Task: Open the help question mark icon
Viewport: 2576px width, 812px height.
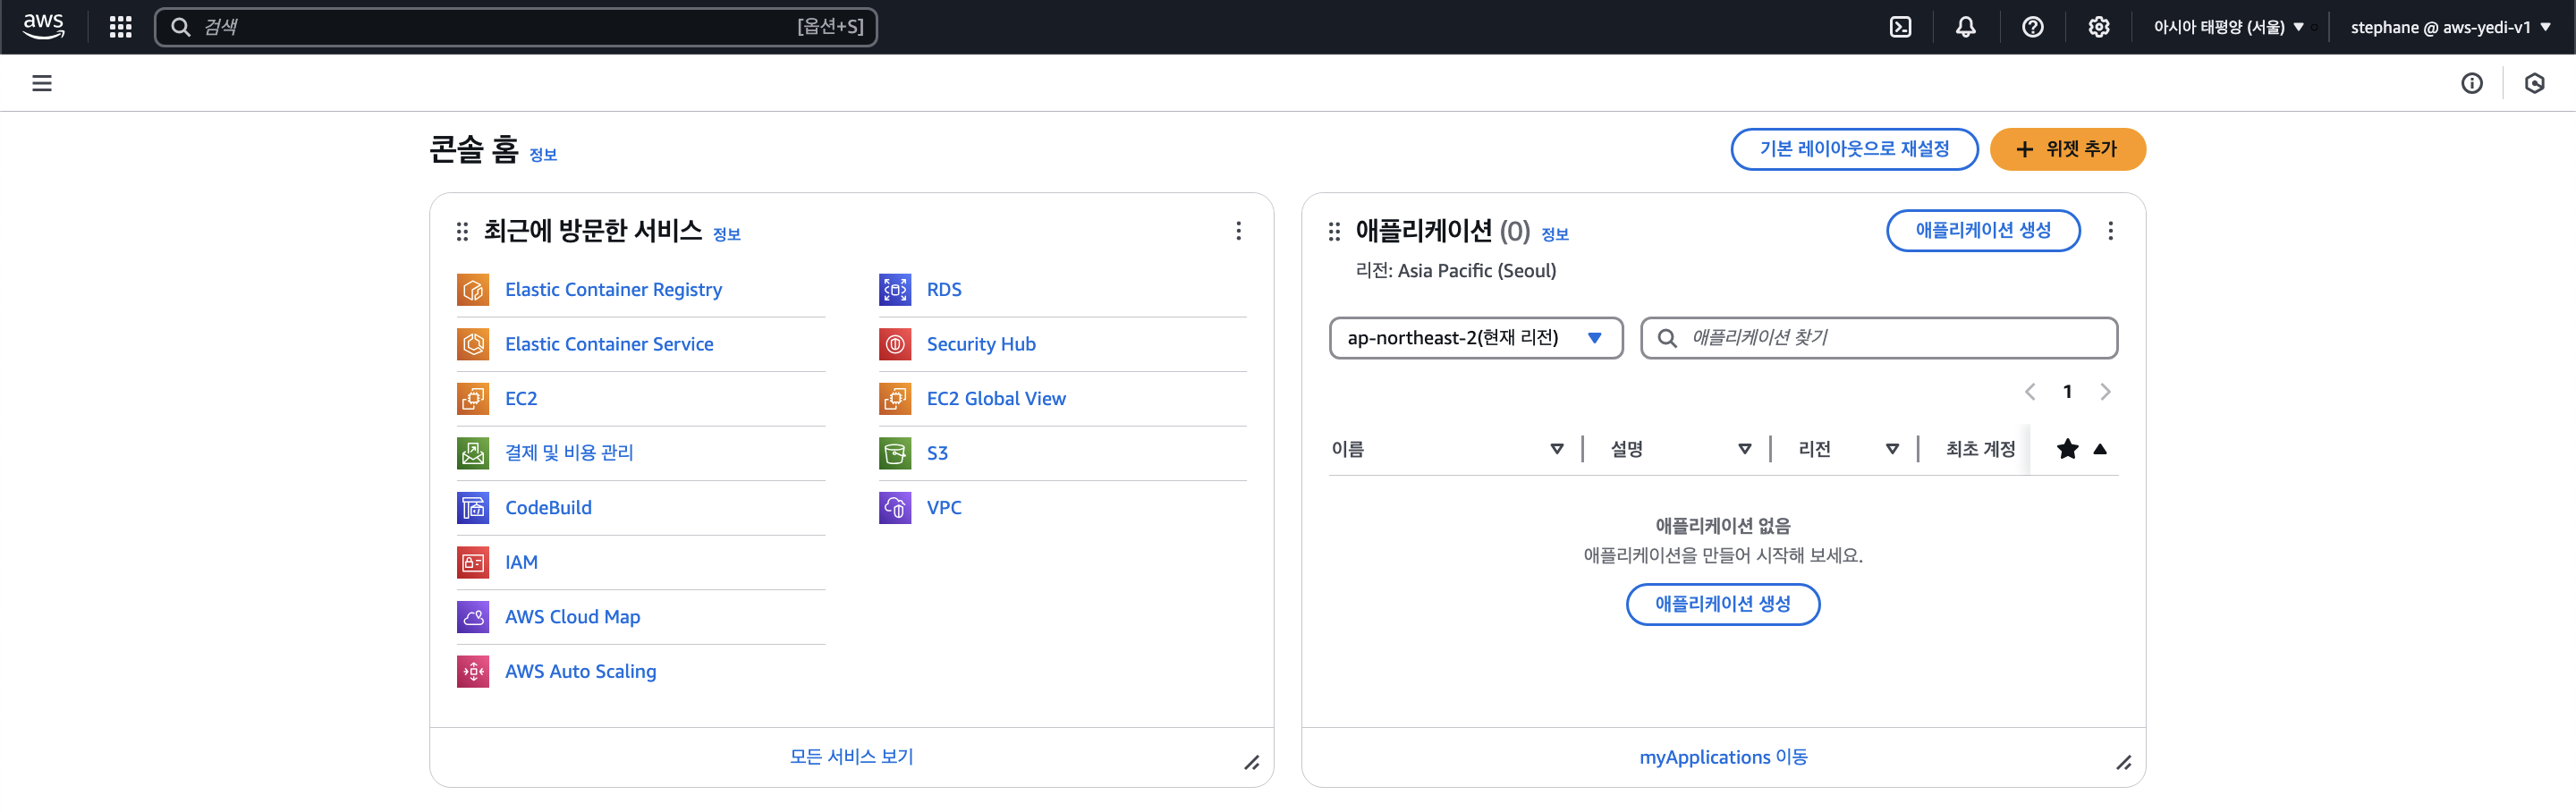Action: [x=2033, y=27]
